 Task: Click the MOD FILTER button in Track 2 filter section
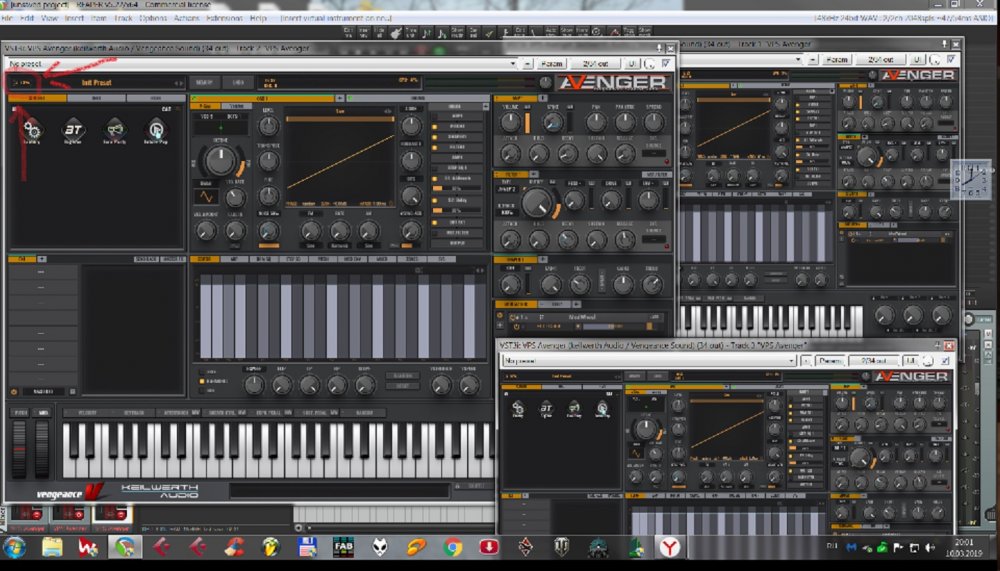[x=656, y=174]
